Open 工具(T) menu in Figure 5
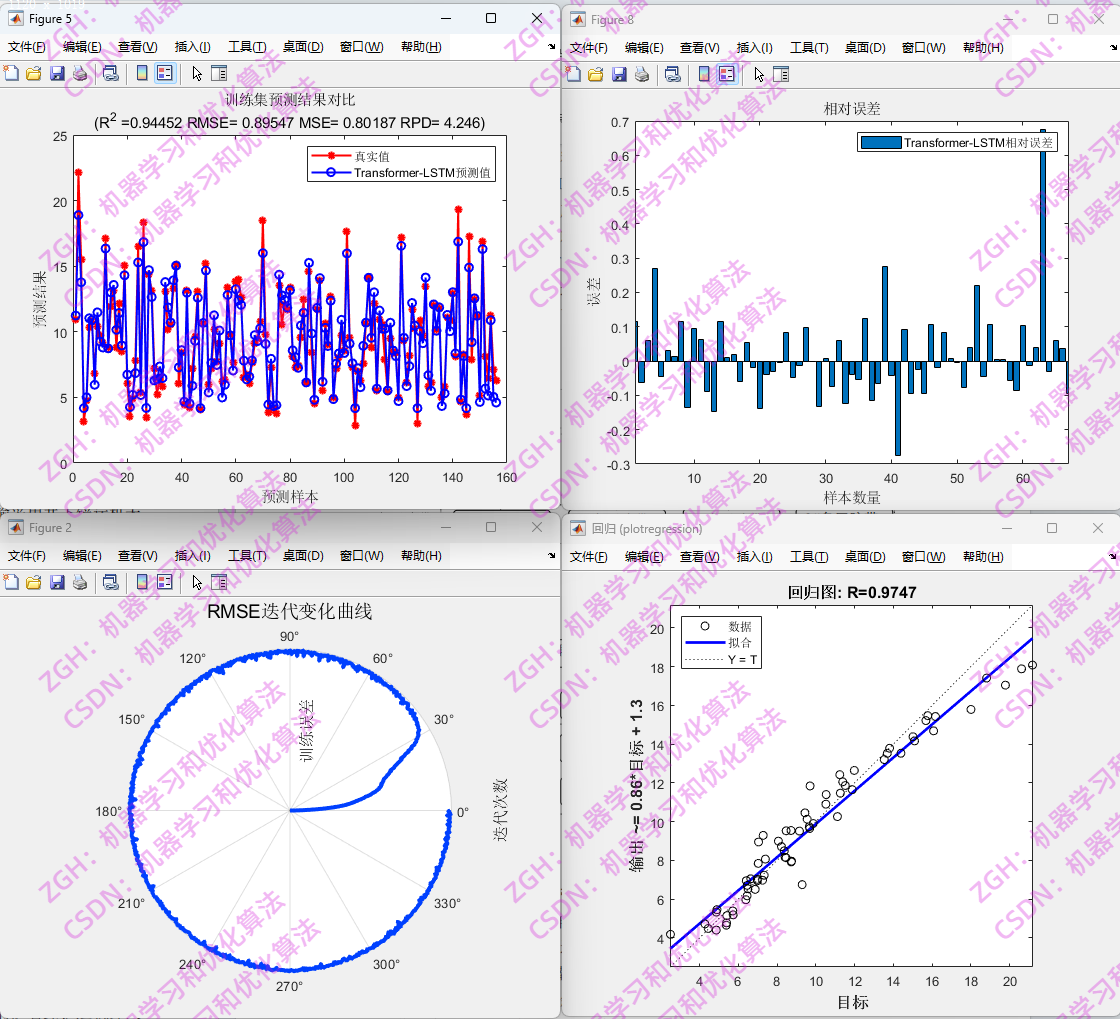 coord(247,46)
